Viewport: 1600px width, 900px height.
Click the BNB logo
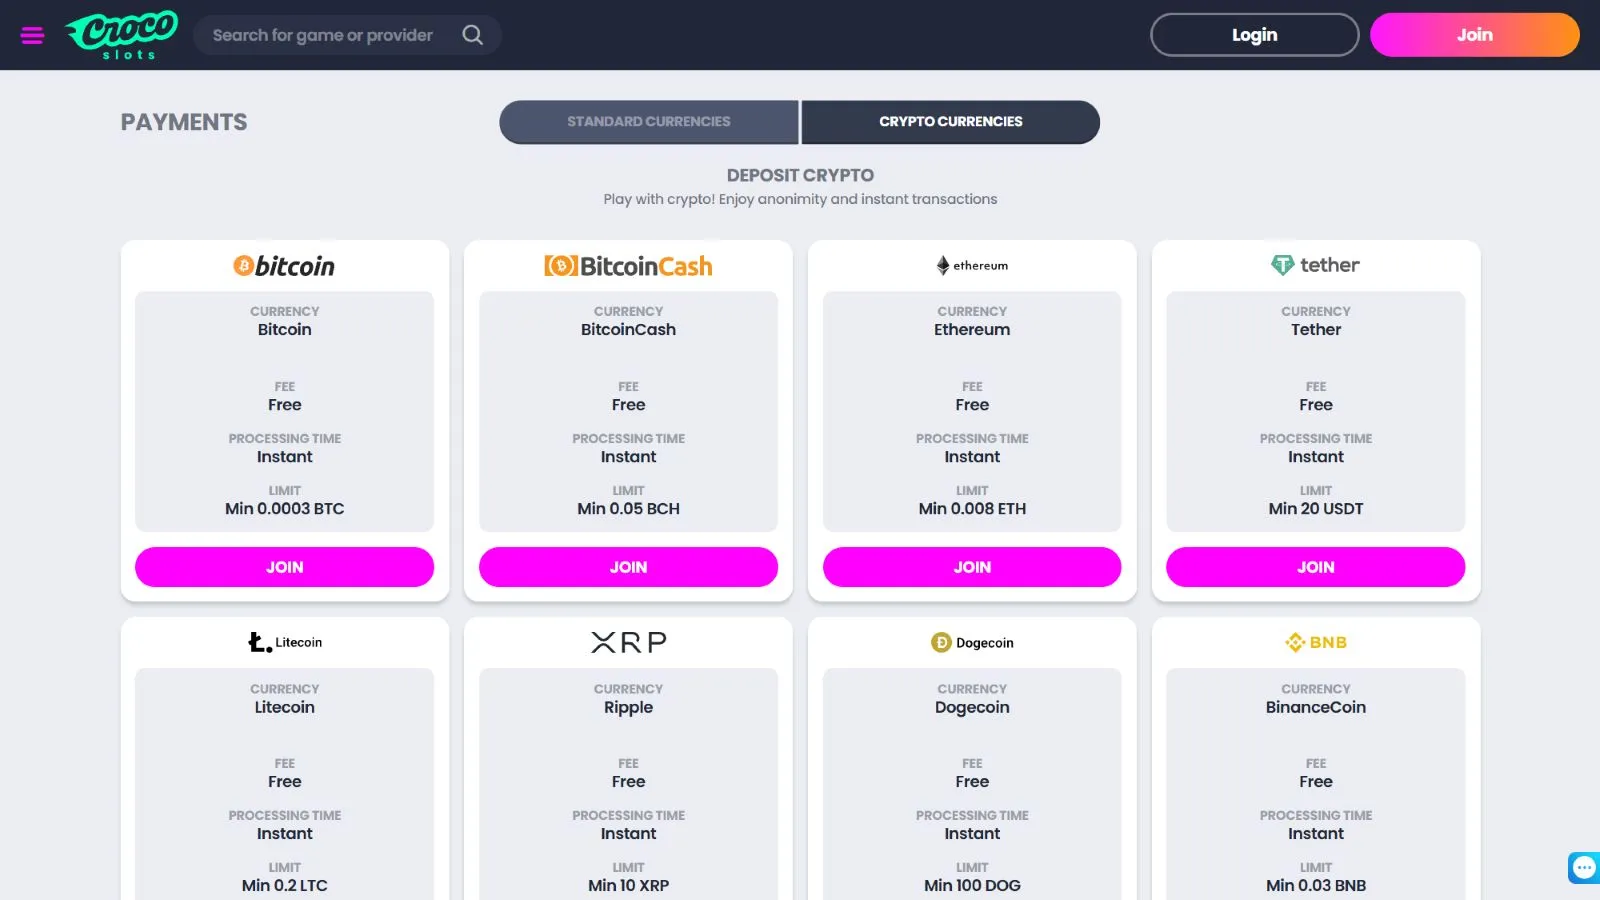1315,642
